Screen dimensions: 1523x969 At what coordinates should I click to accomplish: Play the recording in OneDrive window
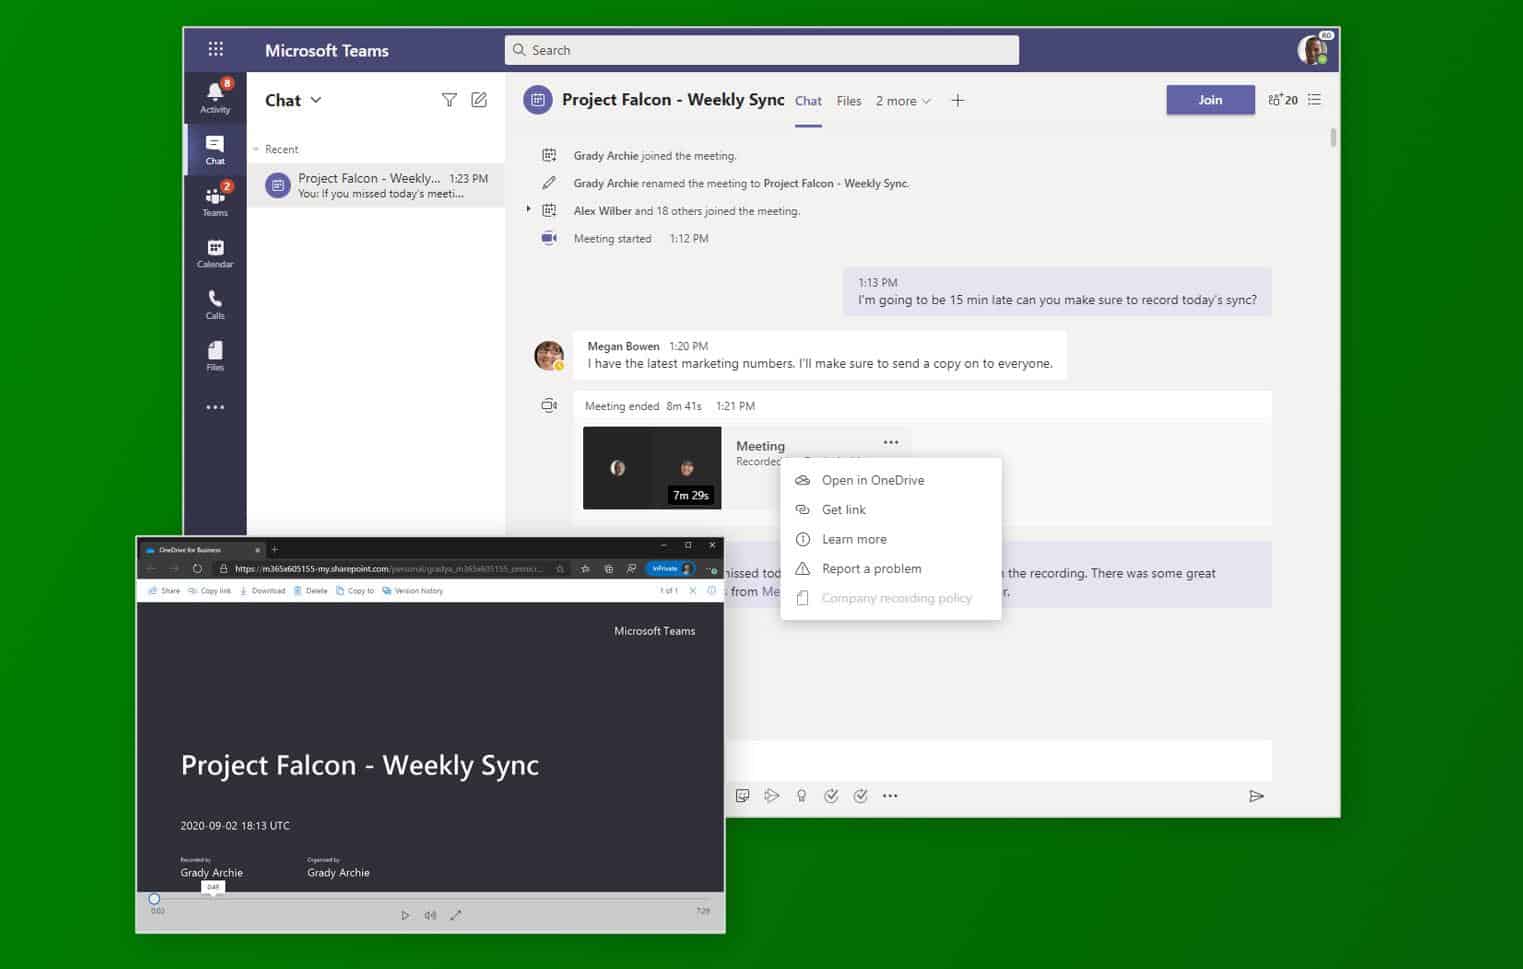405,915
